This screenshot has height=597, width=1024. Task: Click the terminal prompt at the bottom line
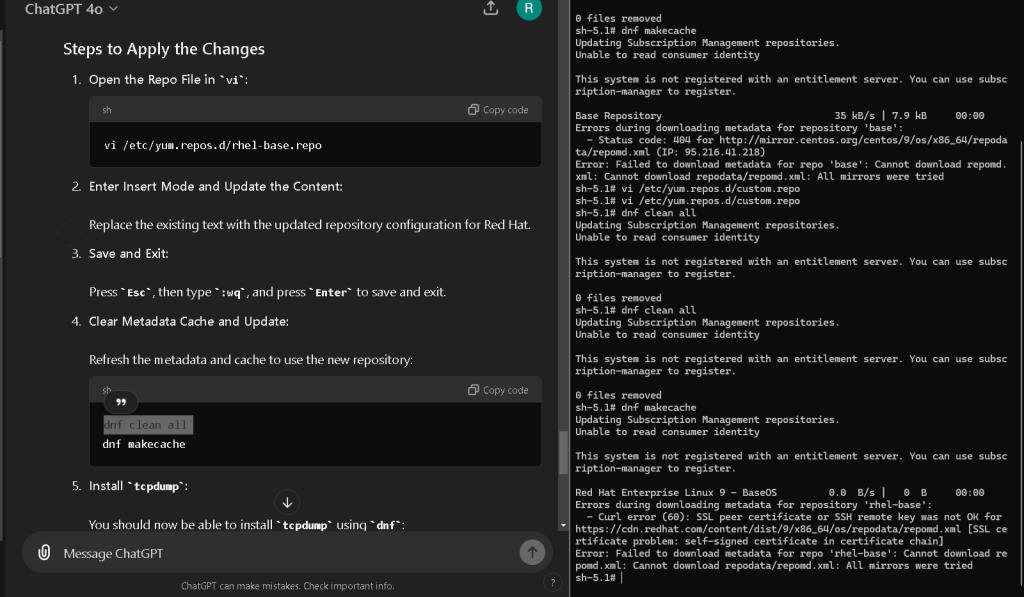click(599, 578)
